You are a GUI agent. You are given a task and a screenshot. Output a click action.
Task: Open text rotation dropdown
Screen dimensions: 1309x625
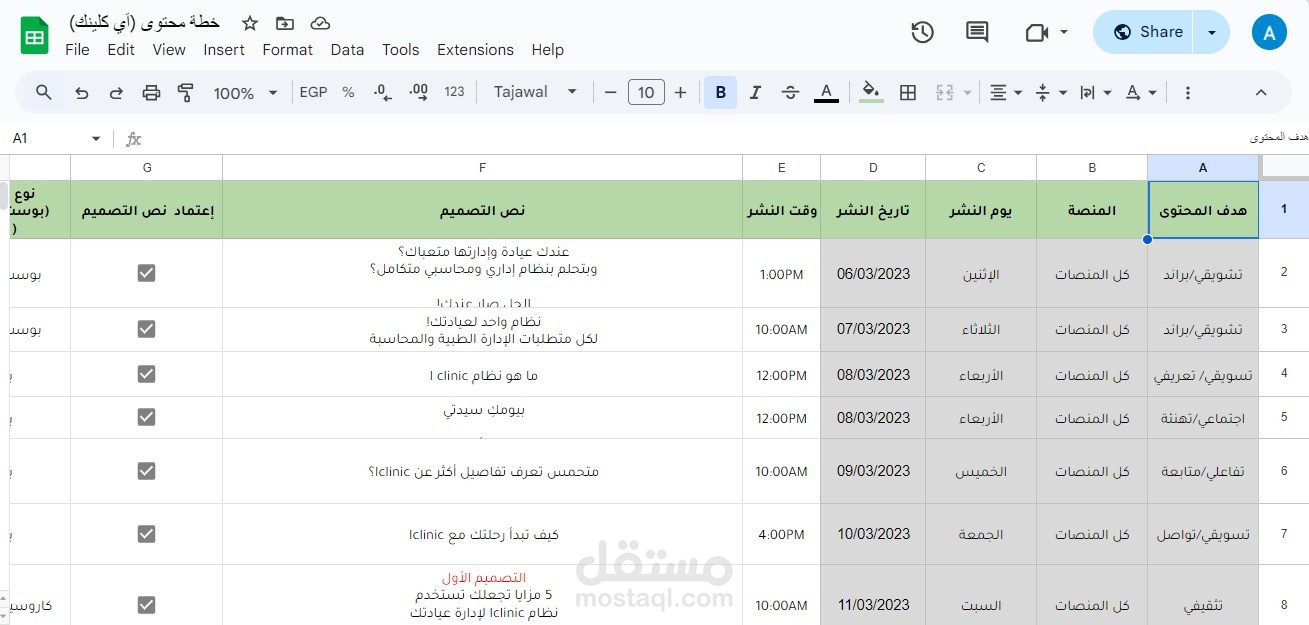coord(1140,93)
